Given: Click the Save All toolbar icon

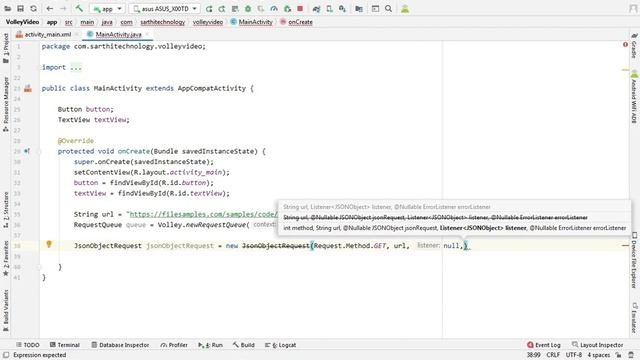Looking at the screenshot, I should (x=20, y=9).
